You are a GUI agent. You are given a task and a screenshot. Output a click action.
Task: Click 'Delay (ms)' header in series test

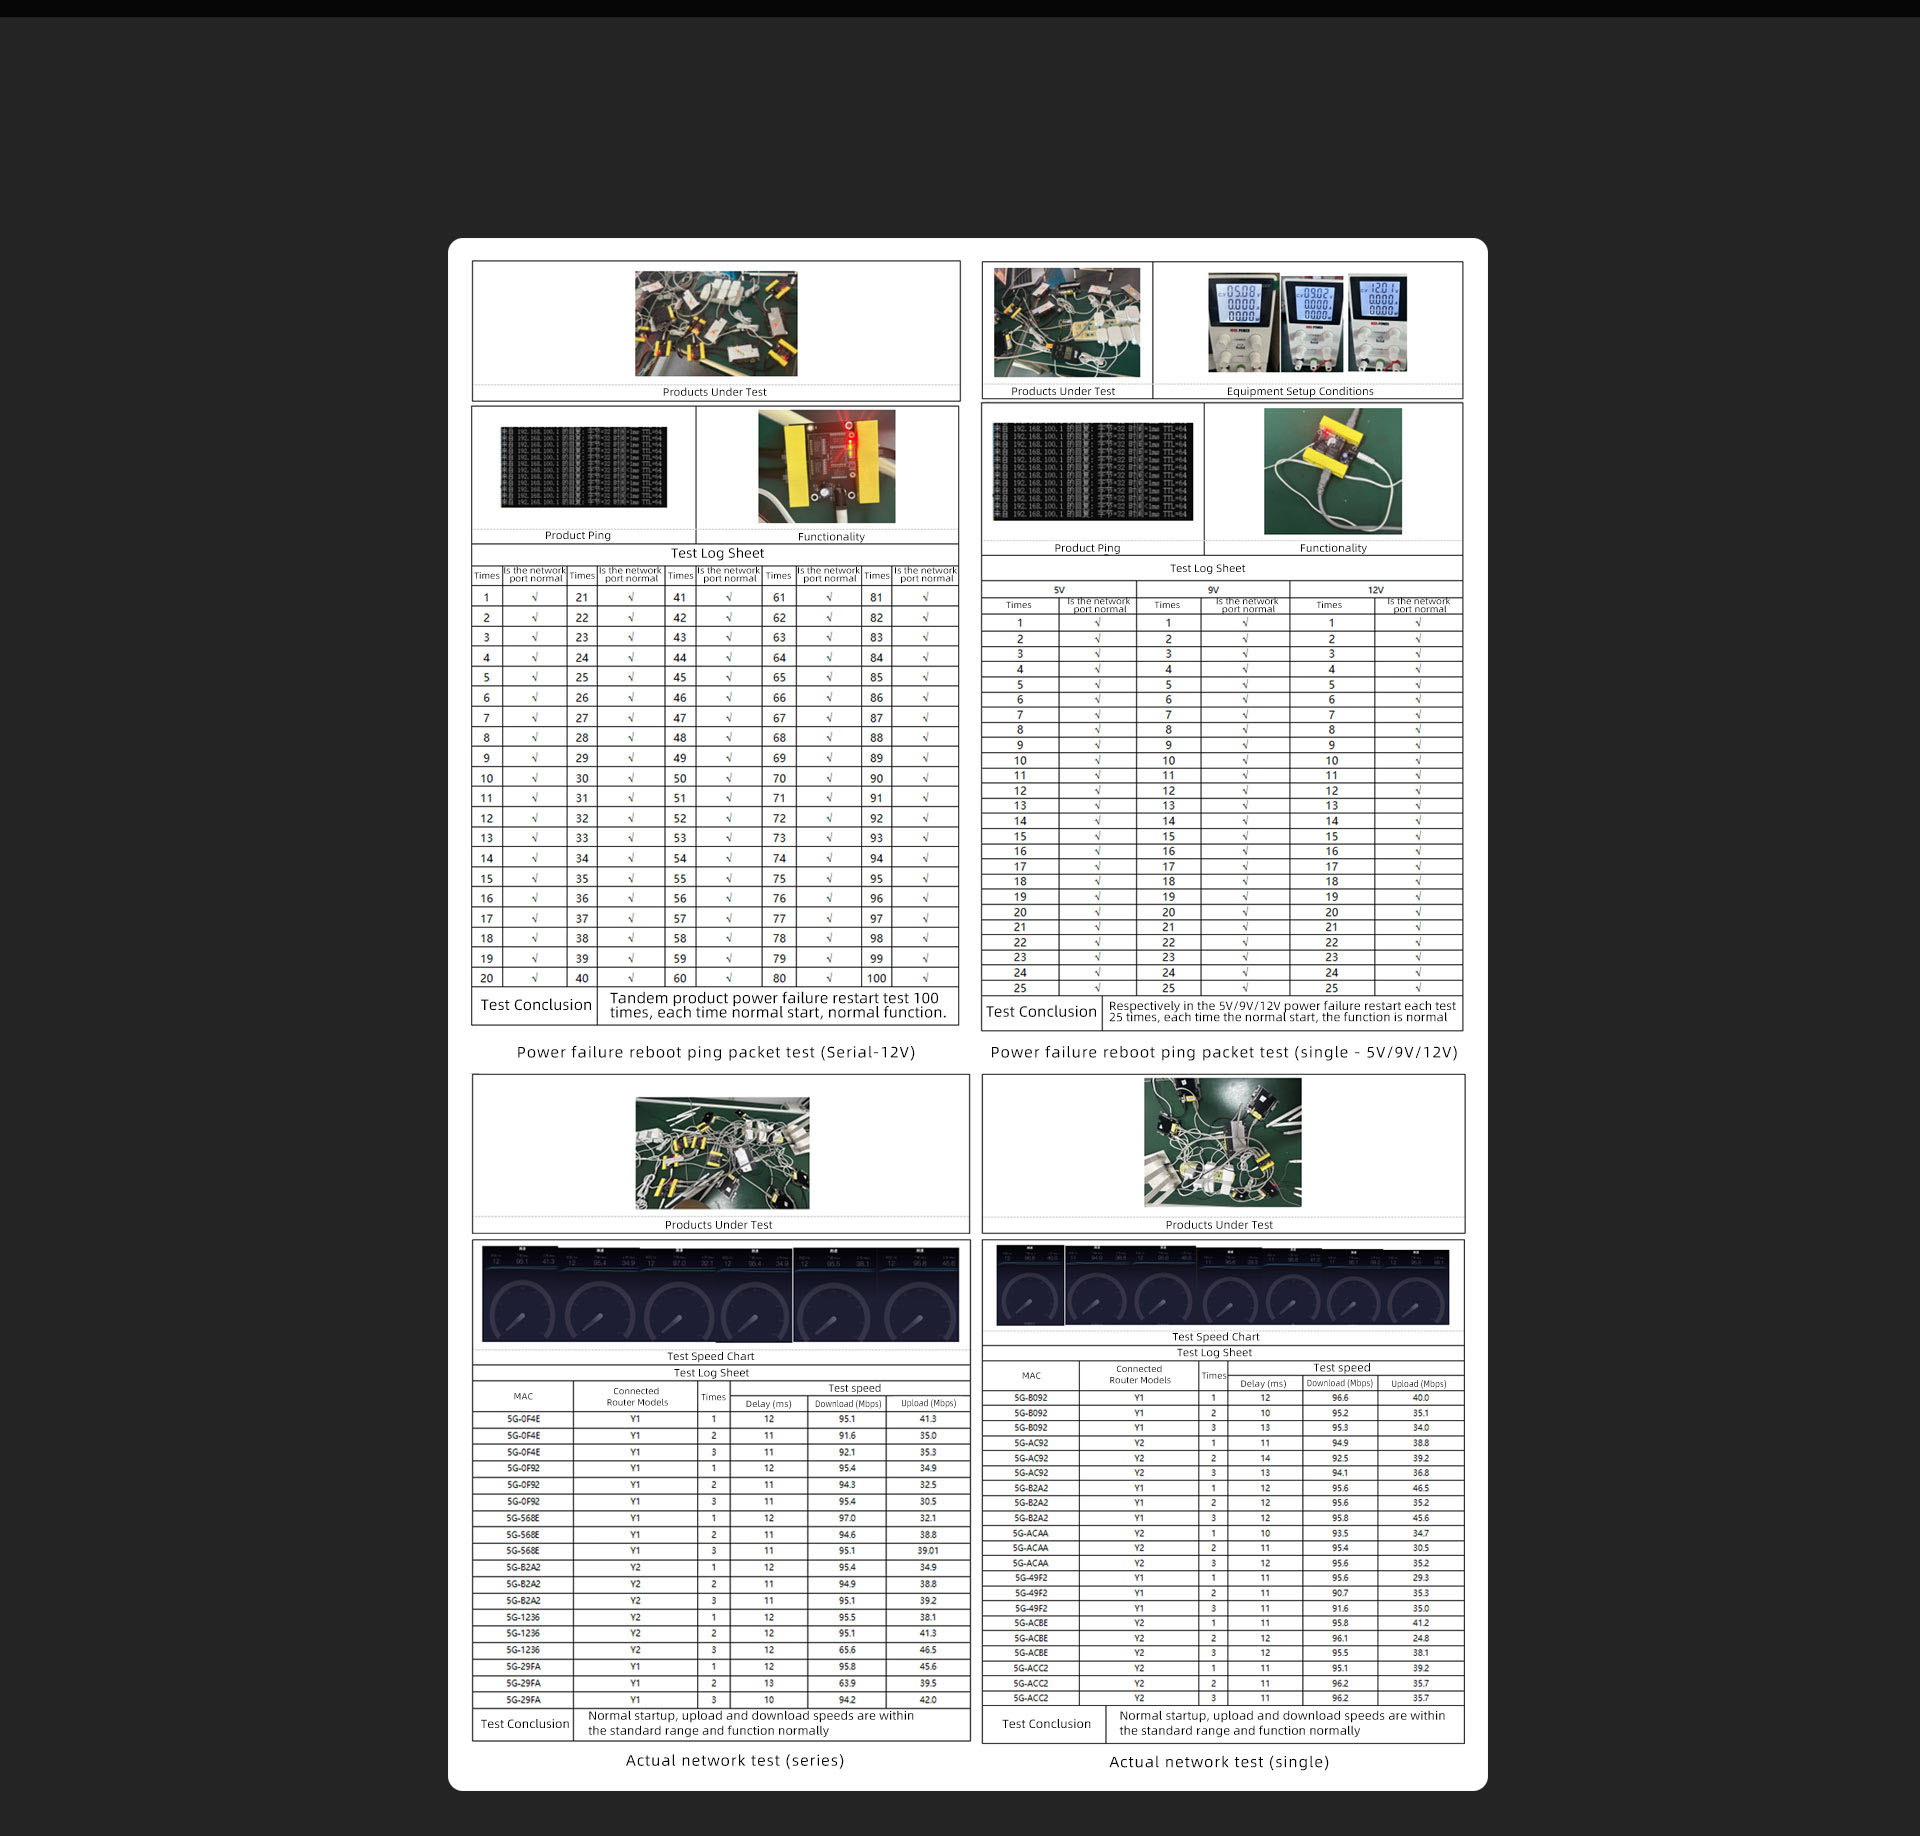[769, 1404]
